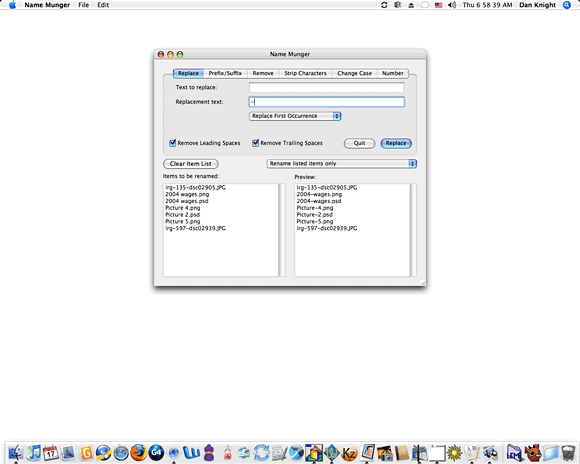Image resolution: width=580 pixels, height=464 pixels.
Task: Launch Safari compass icon in Dock
Action: click(x=121, y=453)
